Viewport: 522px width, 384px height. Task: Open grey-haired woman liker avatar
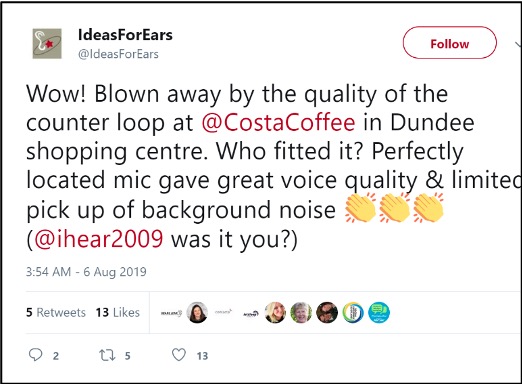point(301,313)
